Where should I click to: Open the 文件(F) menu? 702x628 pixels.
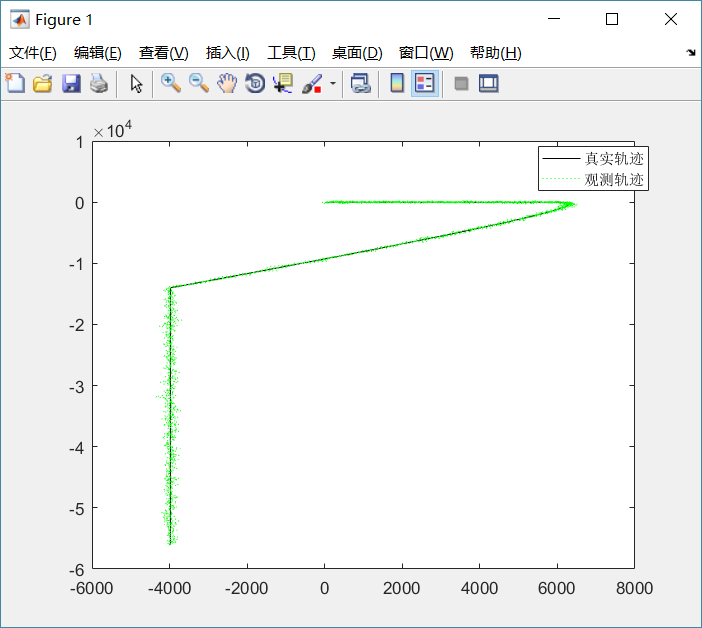[x=32, y=53]
